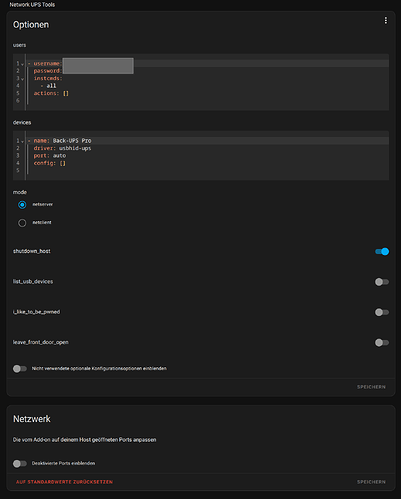The height and width of the screenshot is (499, 401).
Task: Enable the i_like_to_be_pwned toggle
Action: [382, 312]
